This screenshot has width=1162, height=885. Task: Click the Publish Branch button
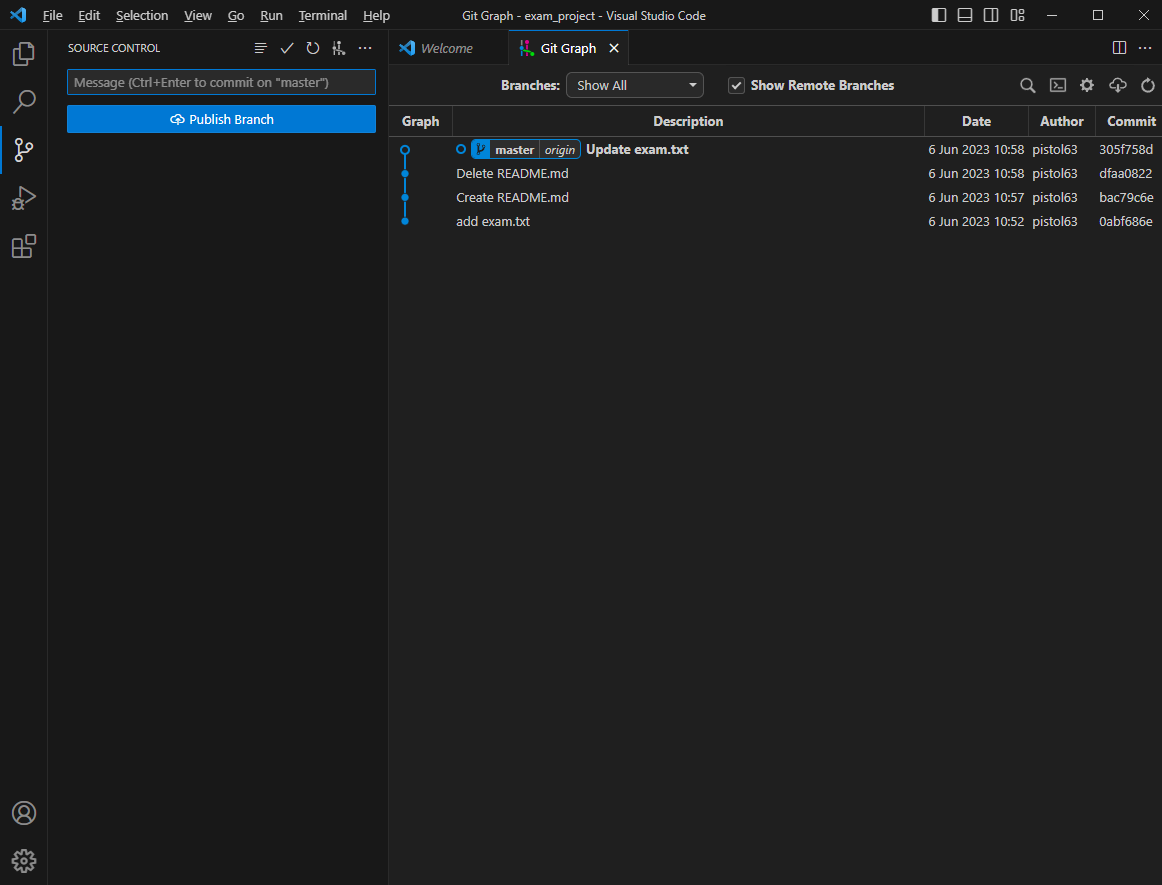(x=221, y=119)
